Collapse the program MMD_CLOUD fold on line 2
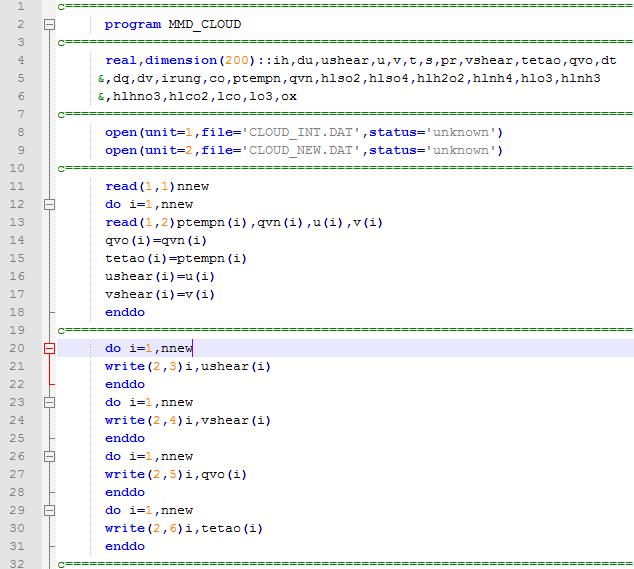 49,25
